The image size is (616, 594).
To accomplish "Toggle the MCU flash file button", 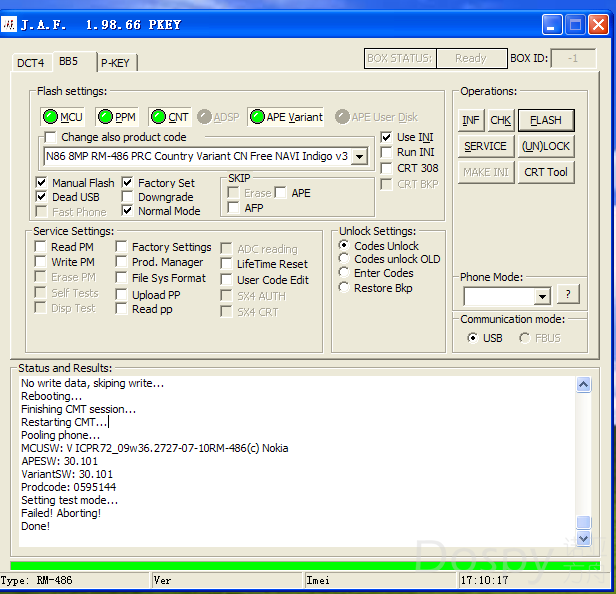I will [x=62, y=117].
